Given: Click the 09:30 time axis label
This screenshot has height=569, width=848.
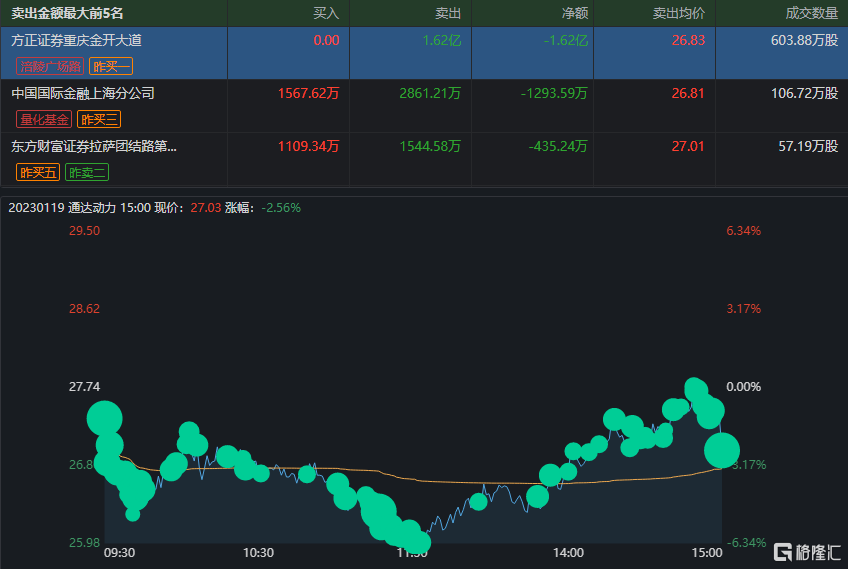Looking at the screenshot, I should [120, 553].
